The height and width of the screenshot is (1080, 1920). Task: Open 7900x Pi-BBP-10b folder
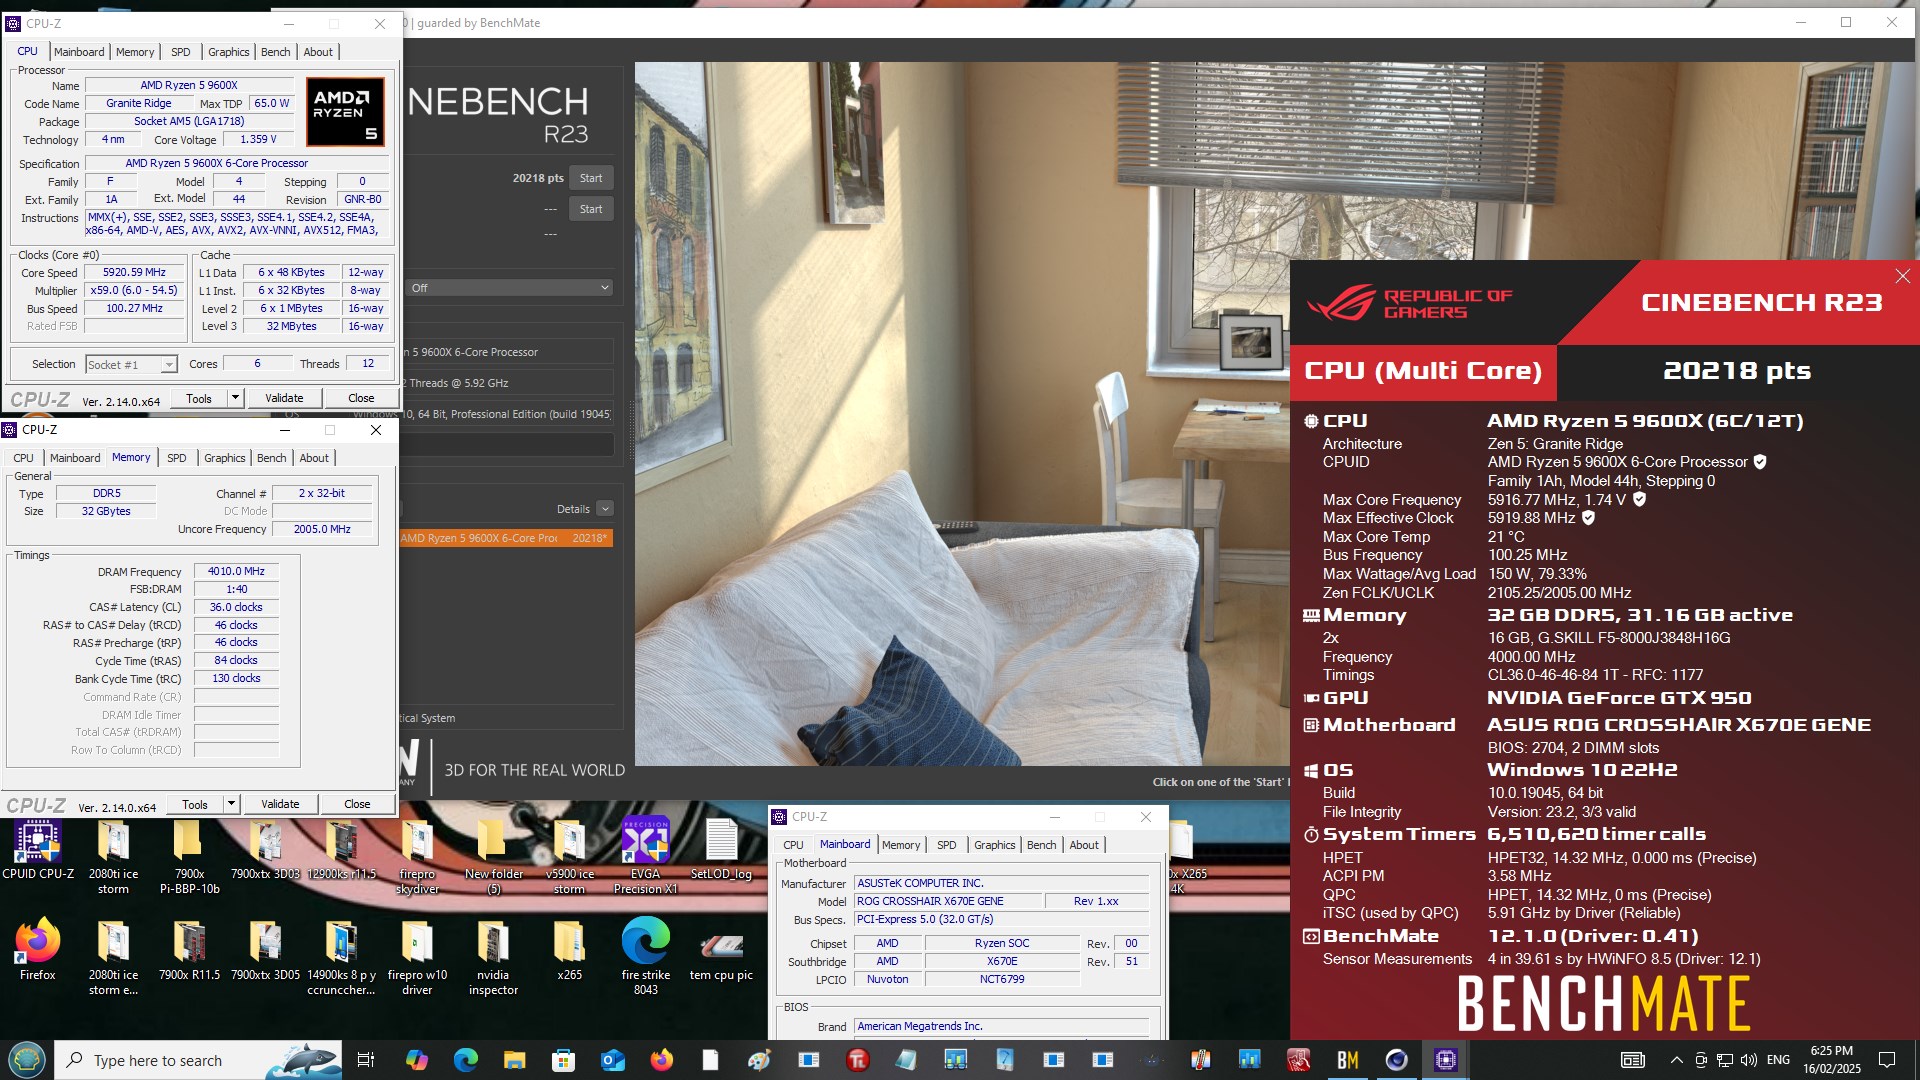tap(189, 857)
